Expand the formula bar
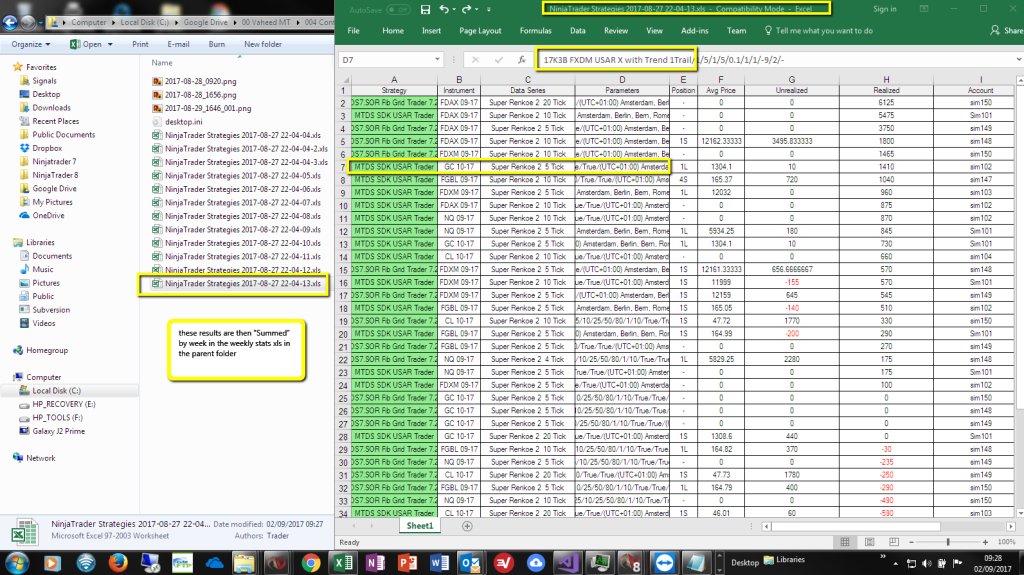Screen dimensions: 1024x575 1018,59
